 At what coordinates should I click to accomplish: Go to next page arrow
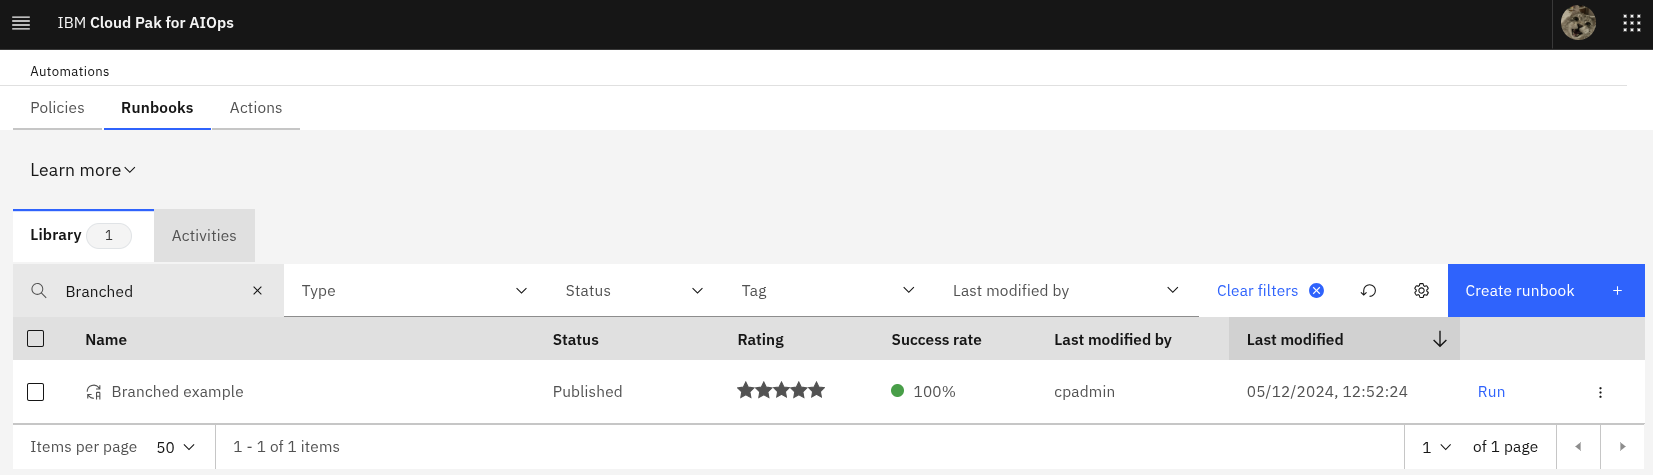coord(1622,447)
